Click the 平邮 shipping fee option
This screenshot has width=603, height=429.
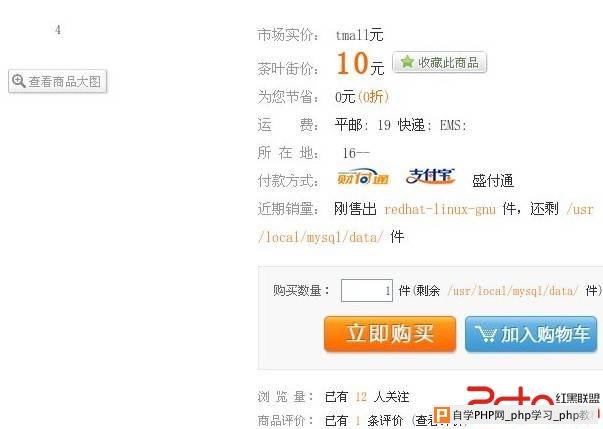pos(348,125)
